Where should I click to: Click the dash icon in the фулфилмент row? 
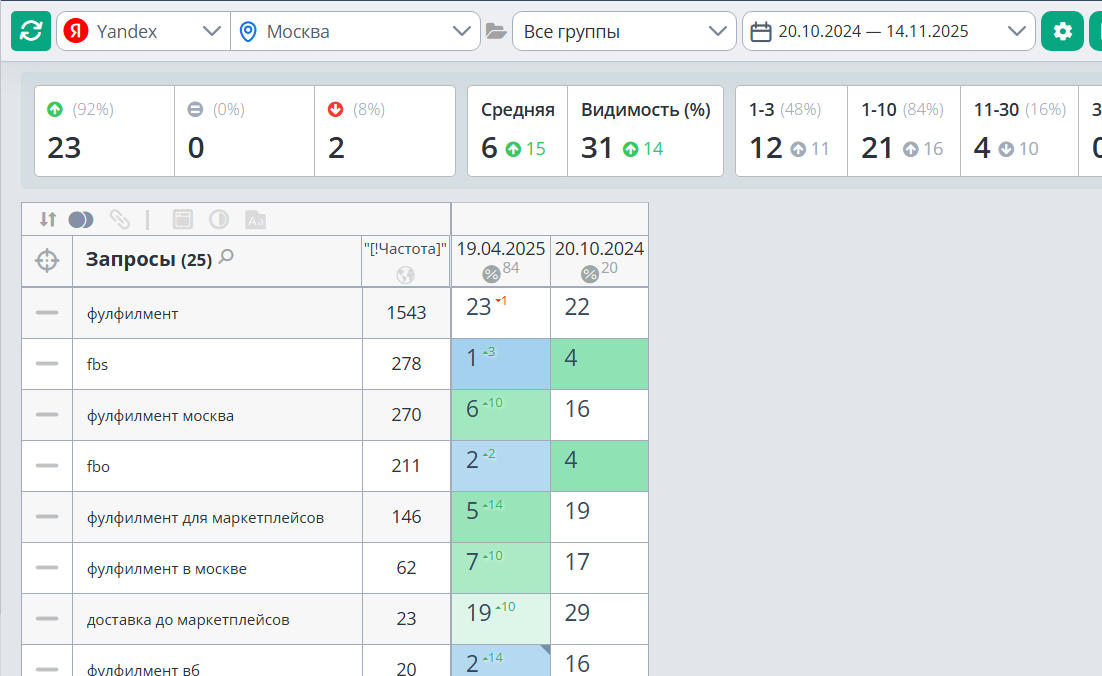(47, 313)
